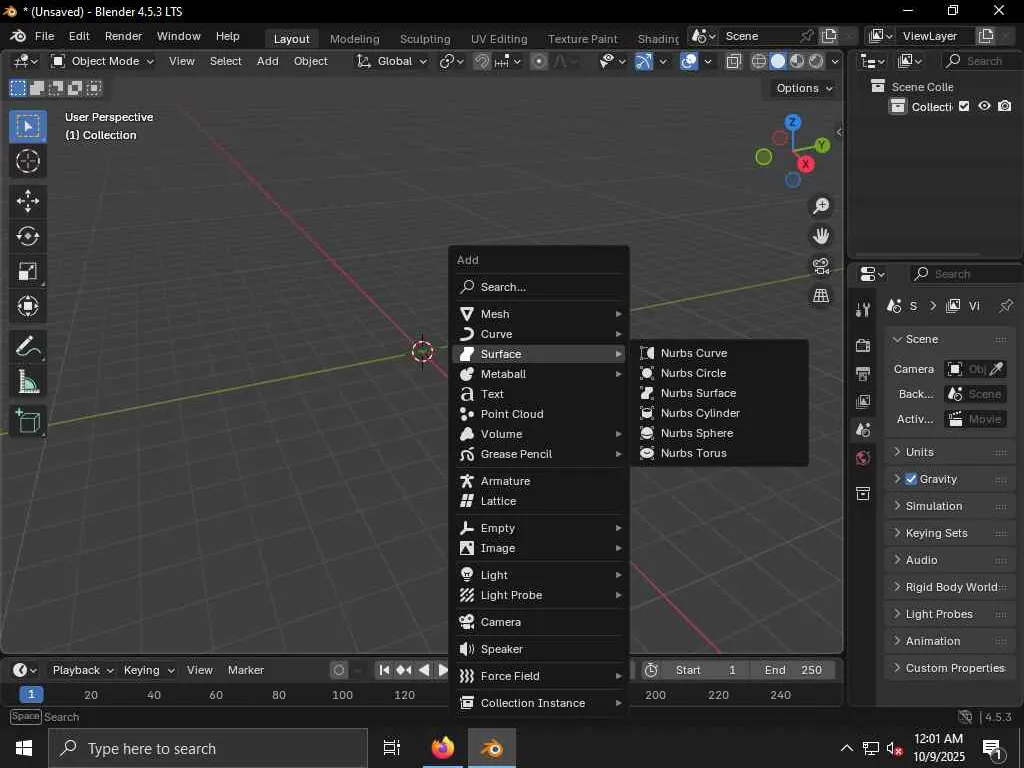Expand the Rigid Body World panel
The width and height of the screenshot is (1024, 768).
(951, 587)
